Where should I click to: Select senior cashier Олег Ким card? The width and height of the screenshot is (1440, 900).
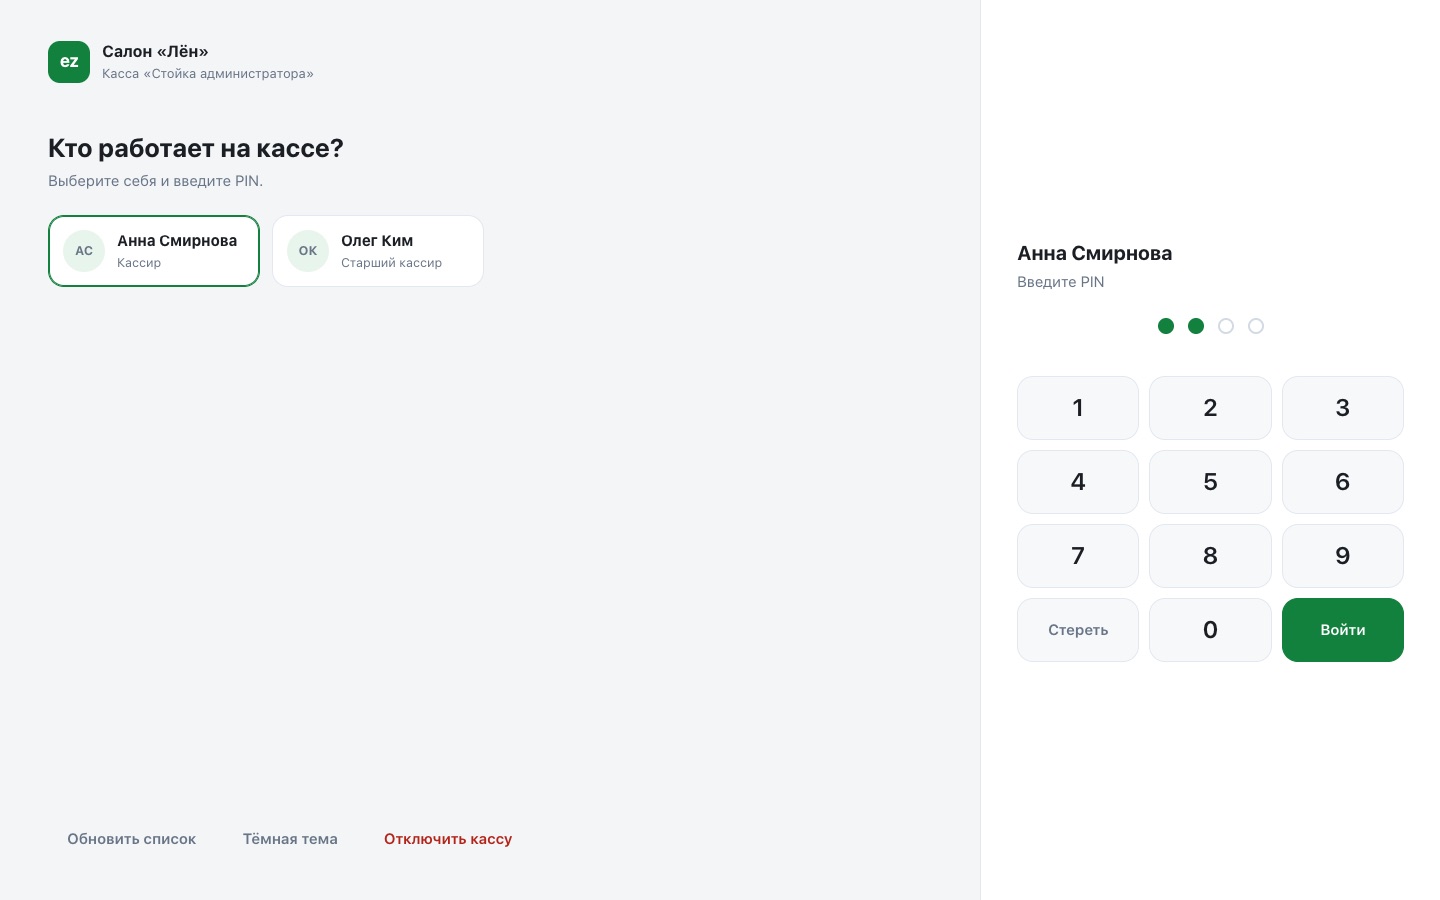(x=378, y=251)
